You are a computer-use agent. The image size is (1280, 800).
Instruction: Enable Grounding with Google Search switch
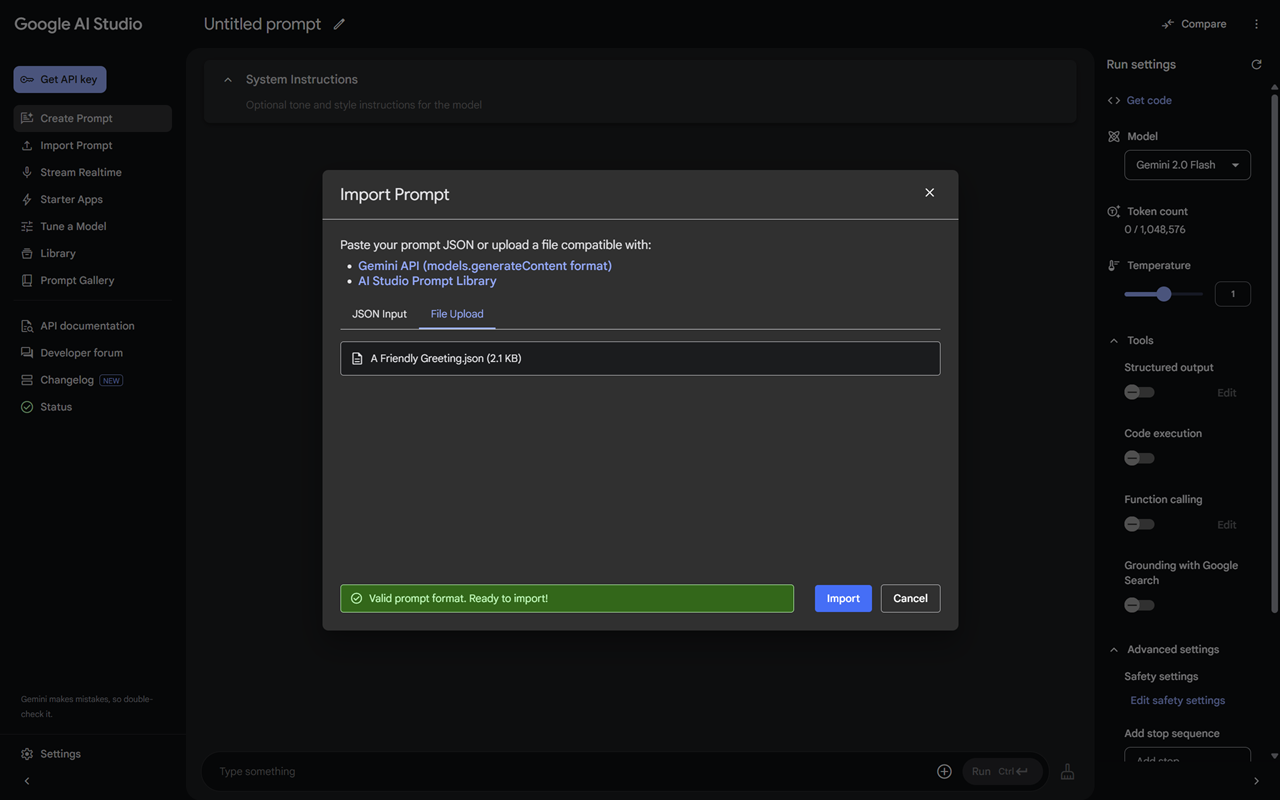[x=1139, y=605]
